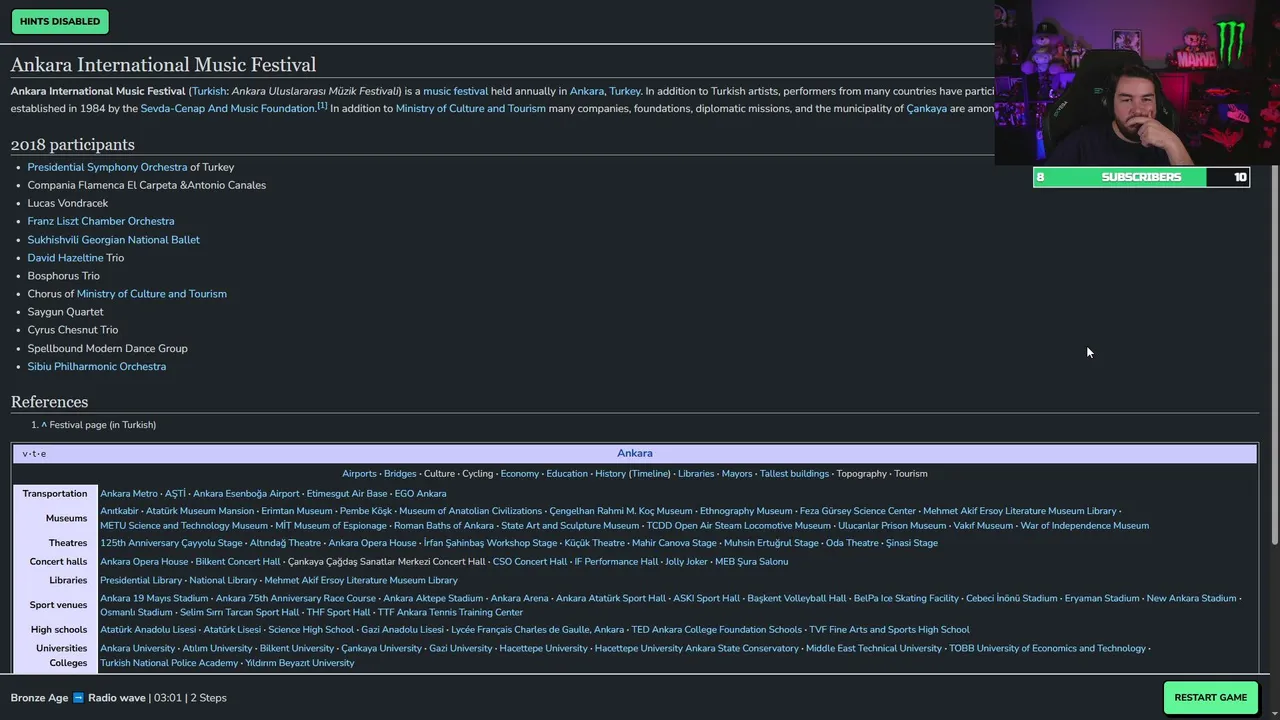Click the 'Spellbound Modern Dance Group' list item
The height and width of the screenshot is (720, 1280).
click(x=107, y=349)
